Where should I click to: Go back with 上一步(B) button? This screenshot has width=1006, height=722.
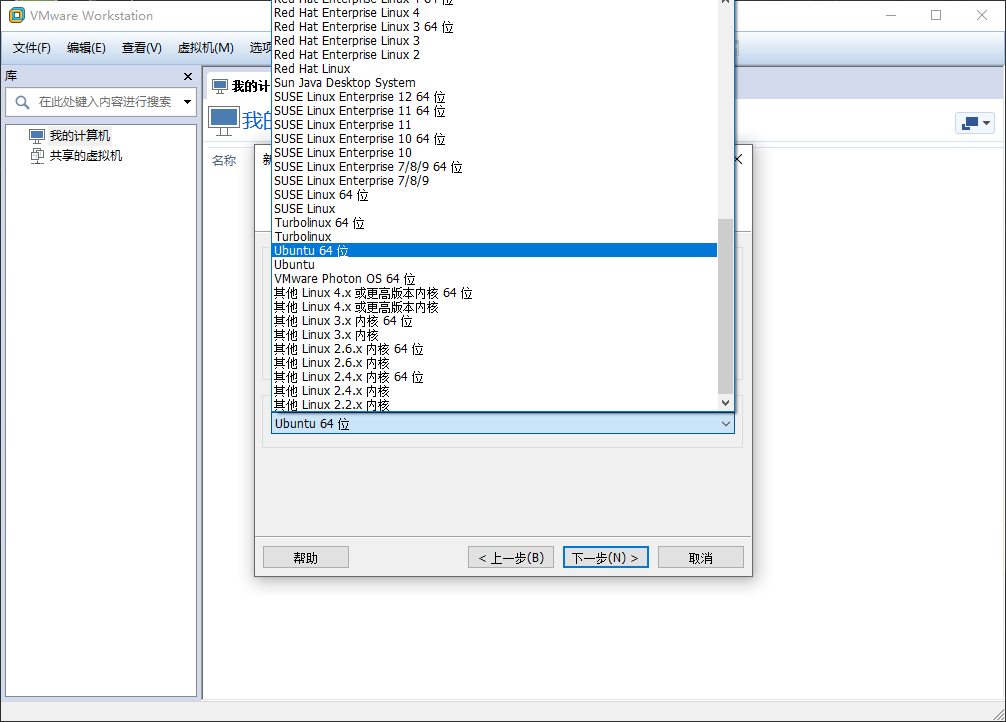(511, 558)
